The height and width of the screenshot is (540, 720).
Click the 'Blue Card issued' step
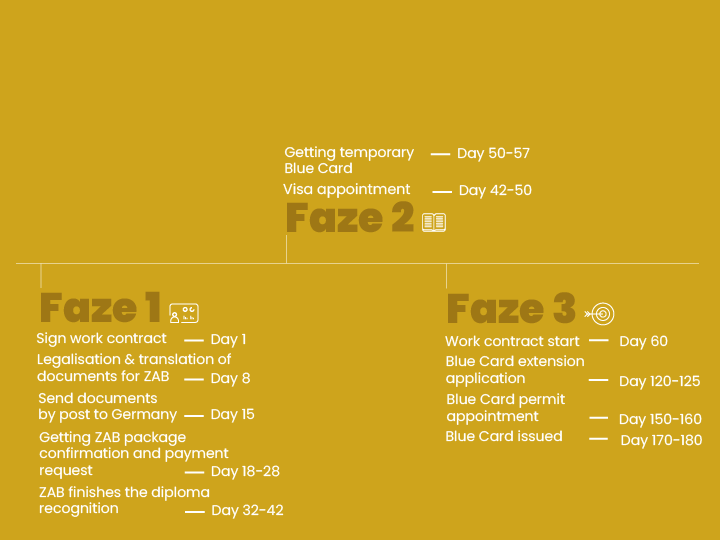[504, 436]
